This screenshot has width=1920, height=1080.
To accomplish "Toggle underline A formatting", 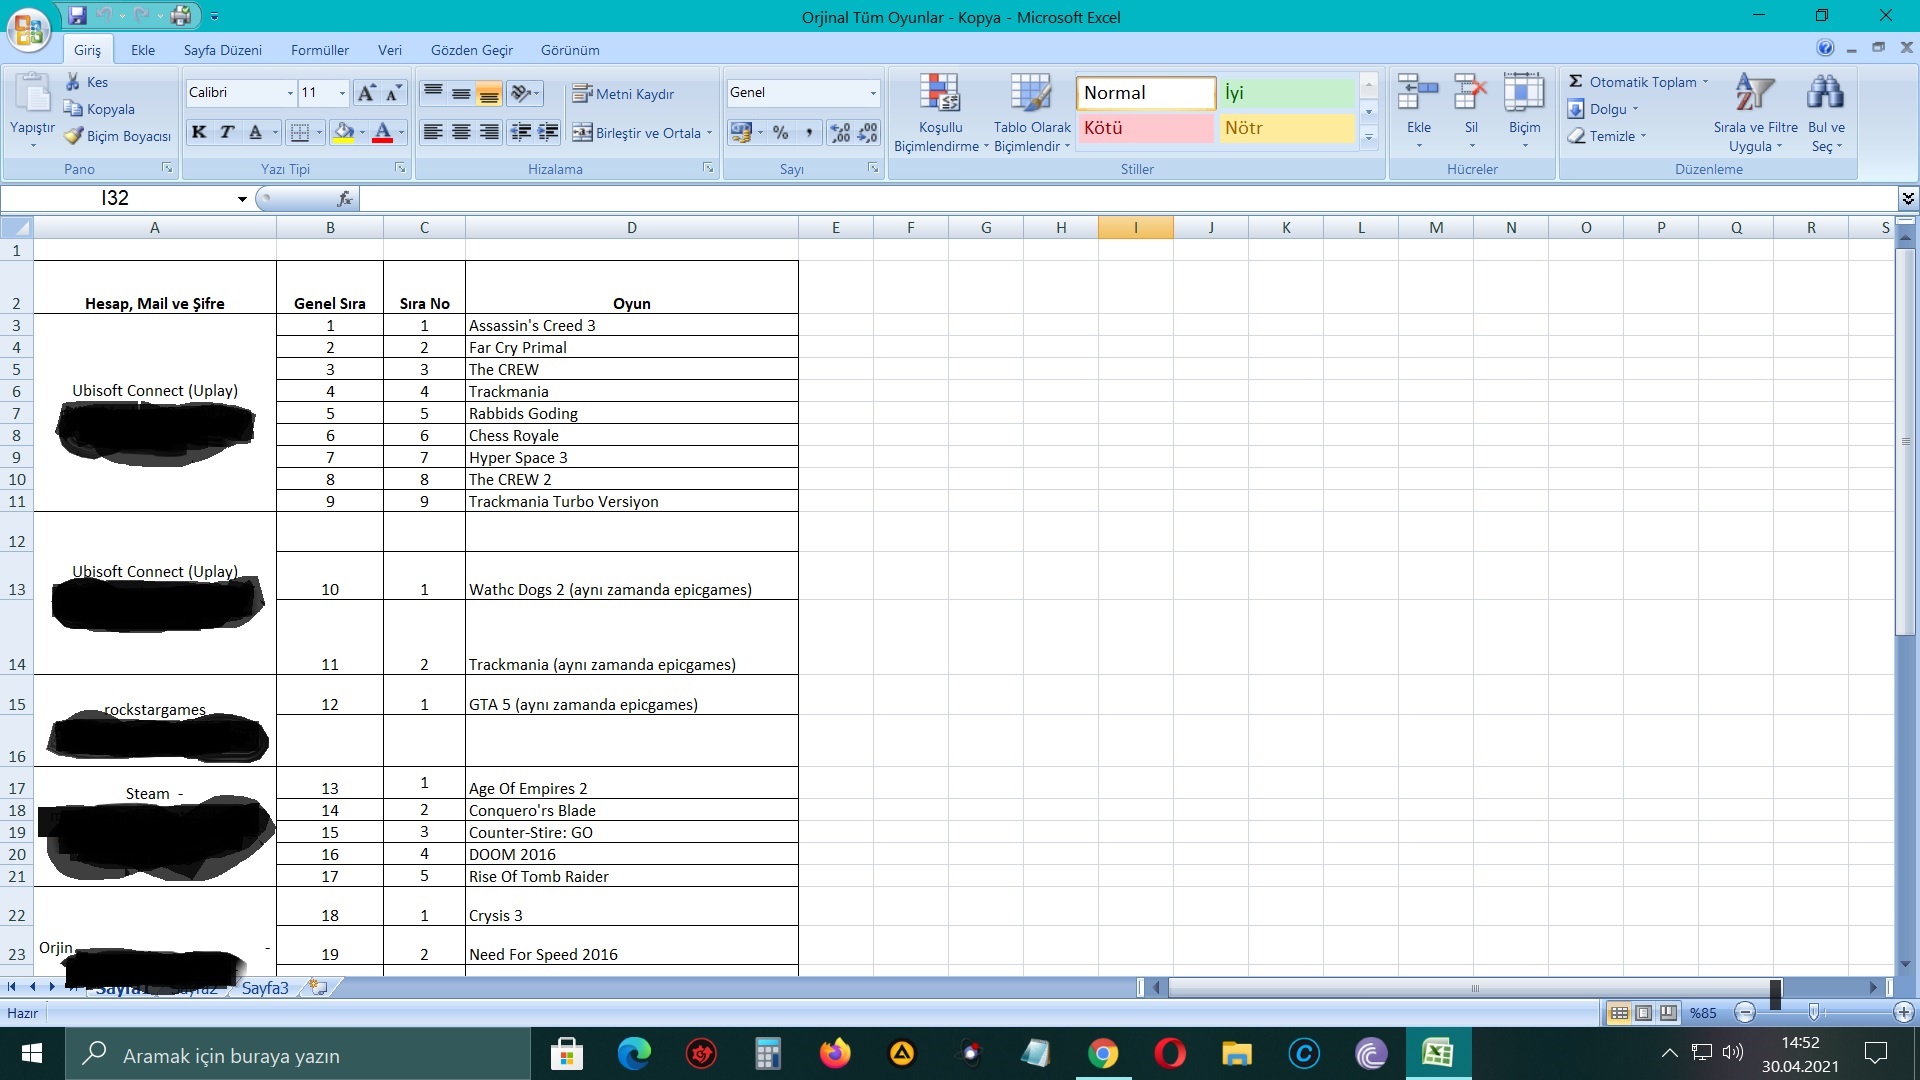I will [x=255, y=132].
